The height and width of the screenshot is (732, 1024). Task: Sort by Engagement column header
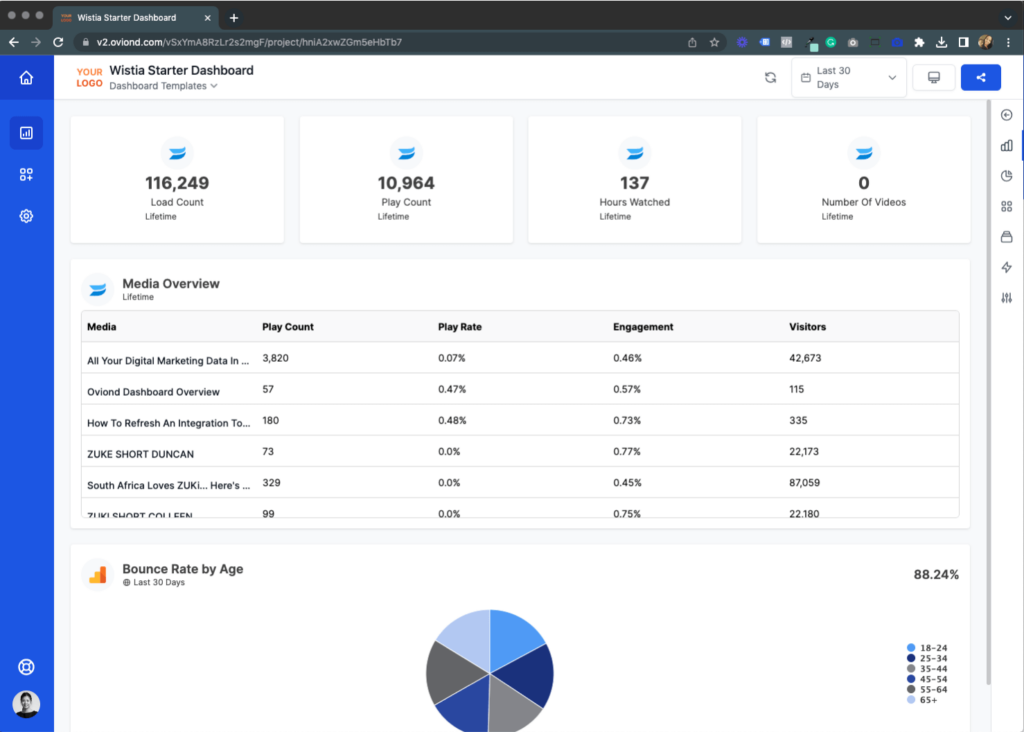pyautogui.click(x=643, y=327)
